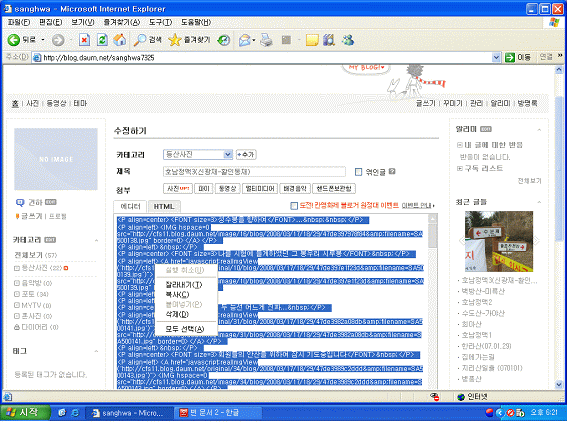Click the Windows flag logo icon
The width and height of the screenshot is (567, 425).
coord(554,22)
